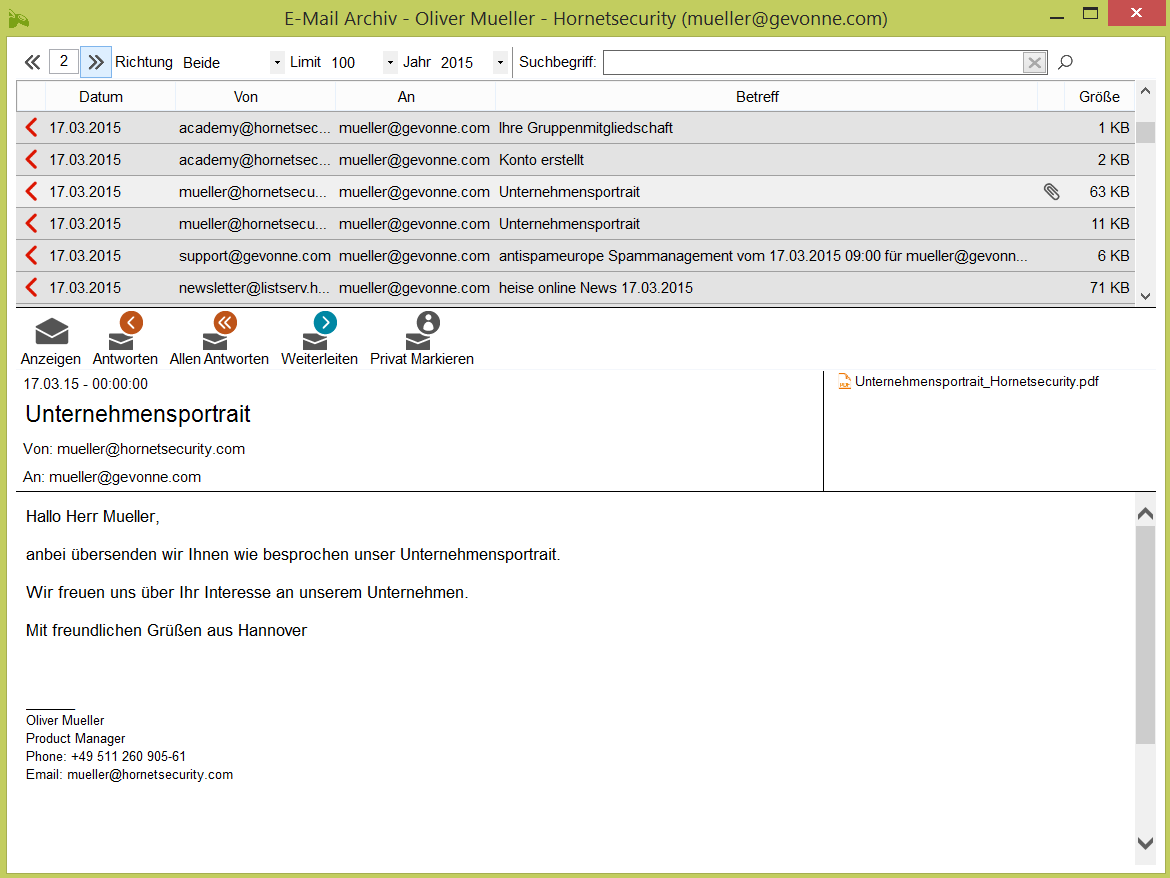Click the phone number +49 511 260 905-61
Image resolution: width=1170 pixels, height=878 pixels.
(x=128, y=756)
